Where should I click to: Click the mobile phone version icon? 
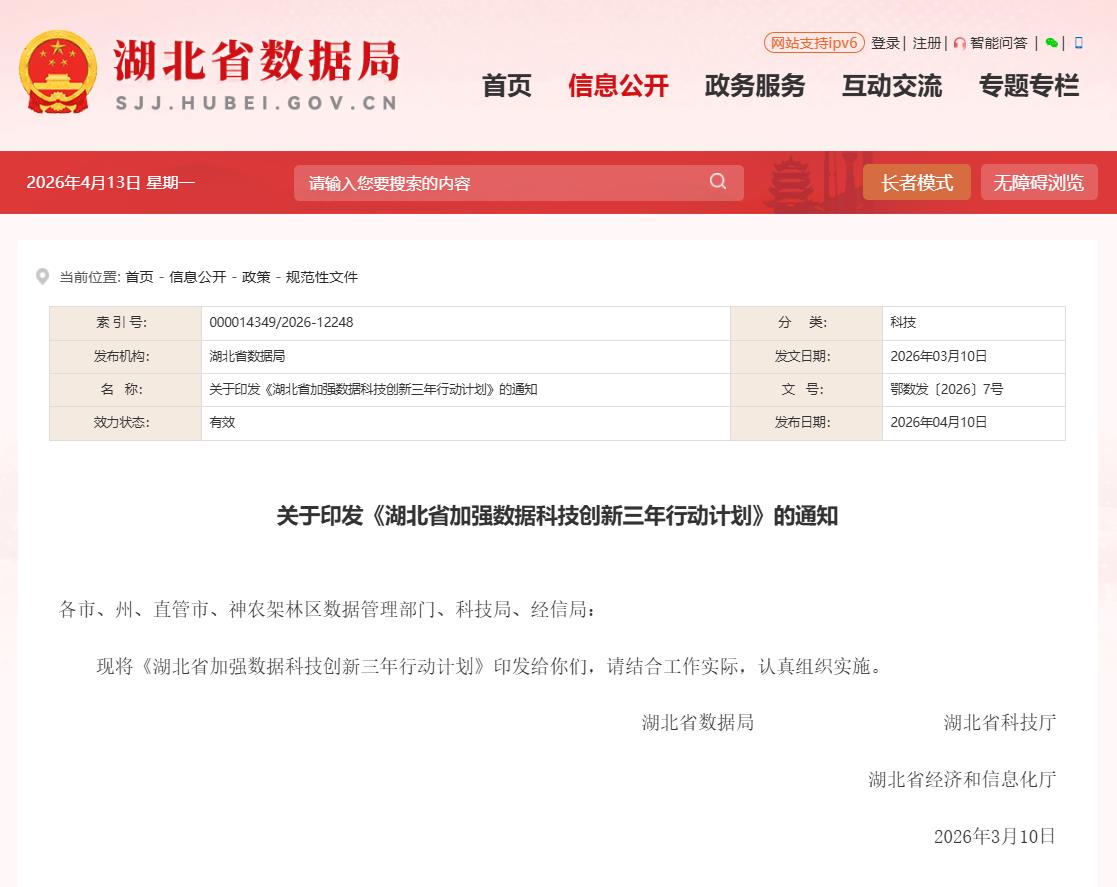coord(1078,43)
